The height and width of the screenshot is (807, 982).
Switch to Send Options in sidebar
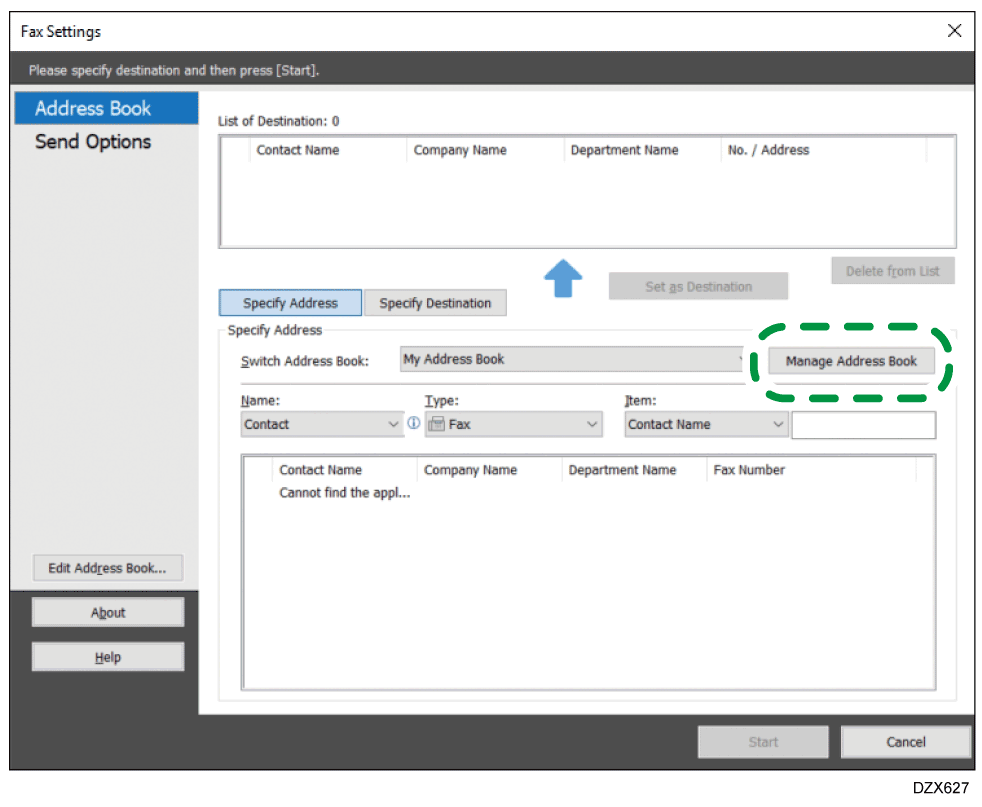point(93,142)
